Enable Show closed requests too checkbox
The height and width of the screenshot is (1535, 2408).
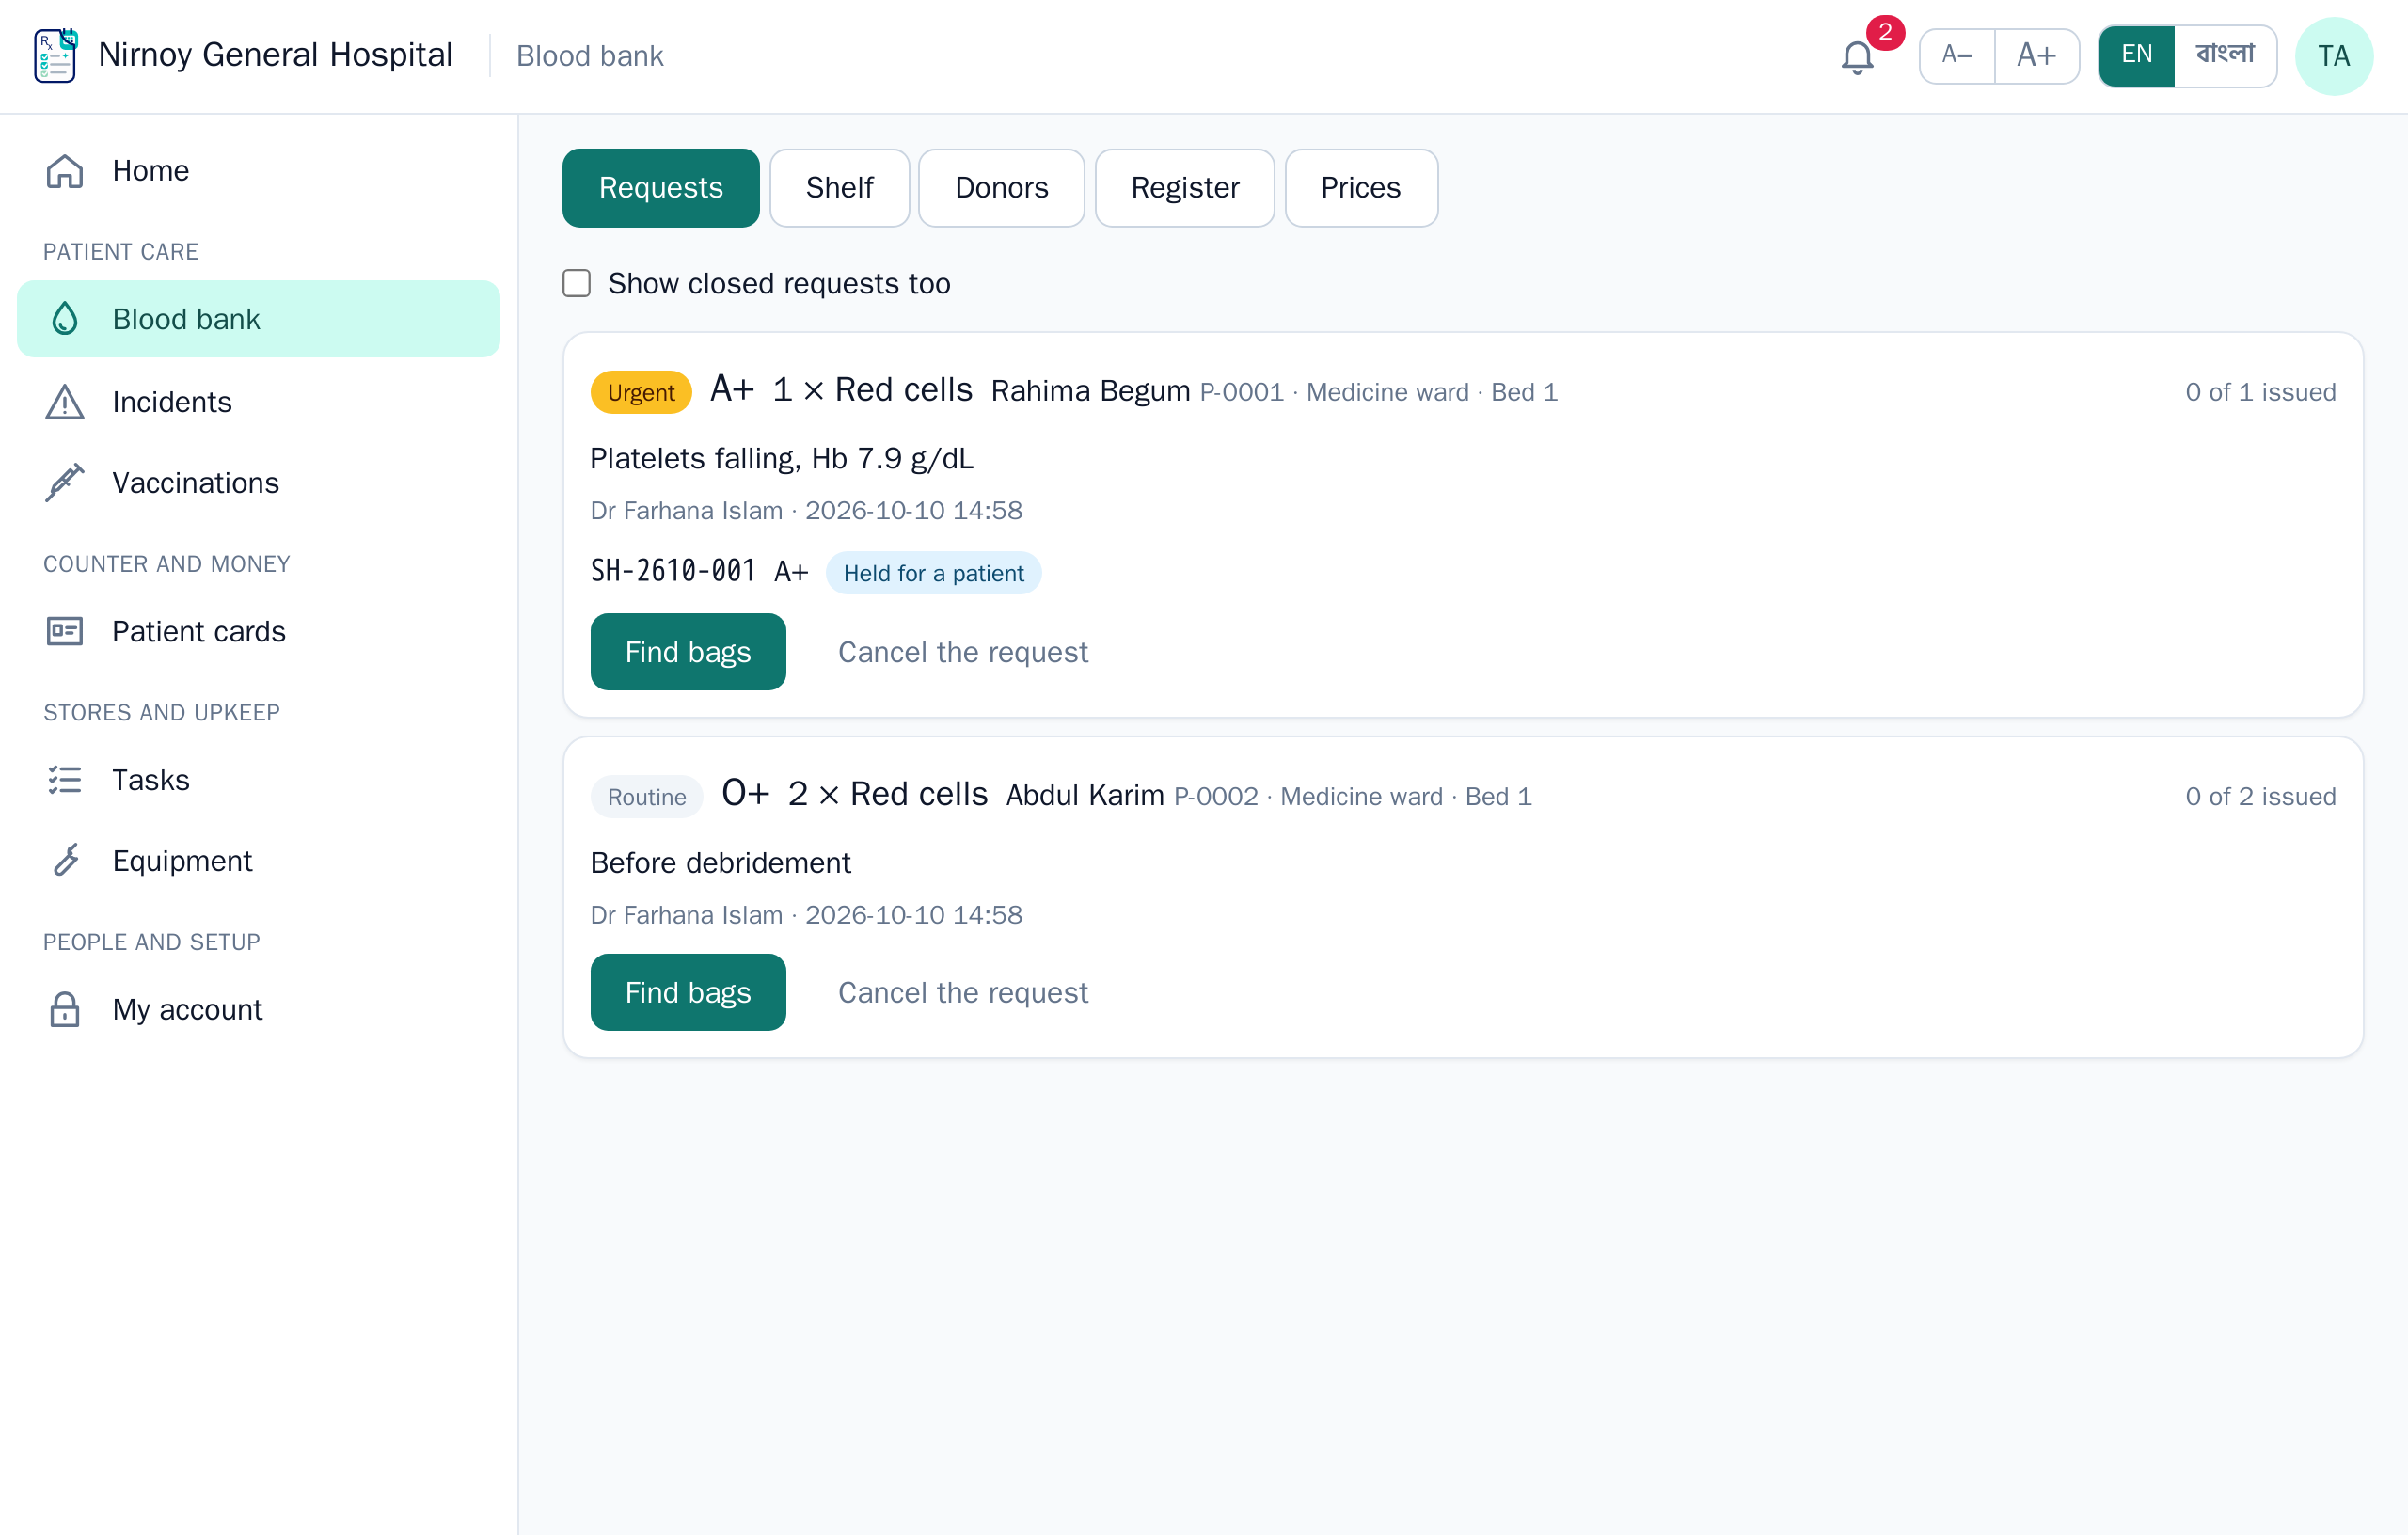(x=577, y=284)
